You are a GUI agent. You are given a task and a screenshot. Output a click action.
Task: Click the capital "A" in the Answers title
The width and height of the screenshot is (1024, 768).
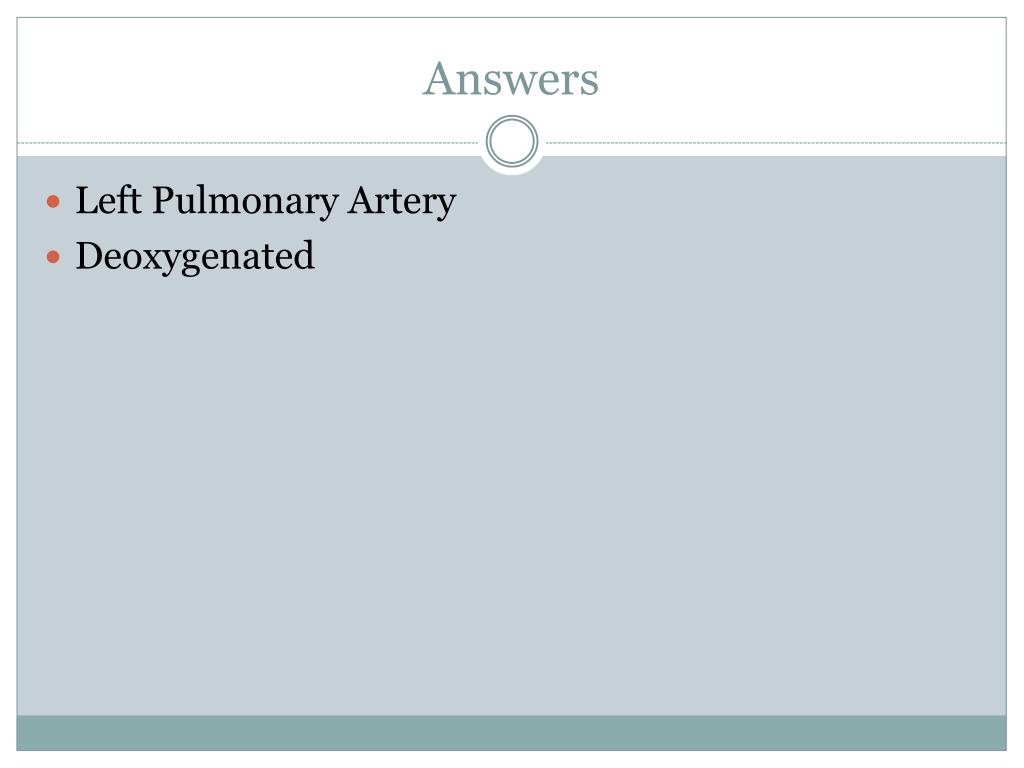pyautogui.click(x=438, y=78)
